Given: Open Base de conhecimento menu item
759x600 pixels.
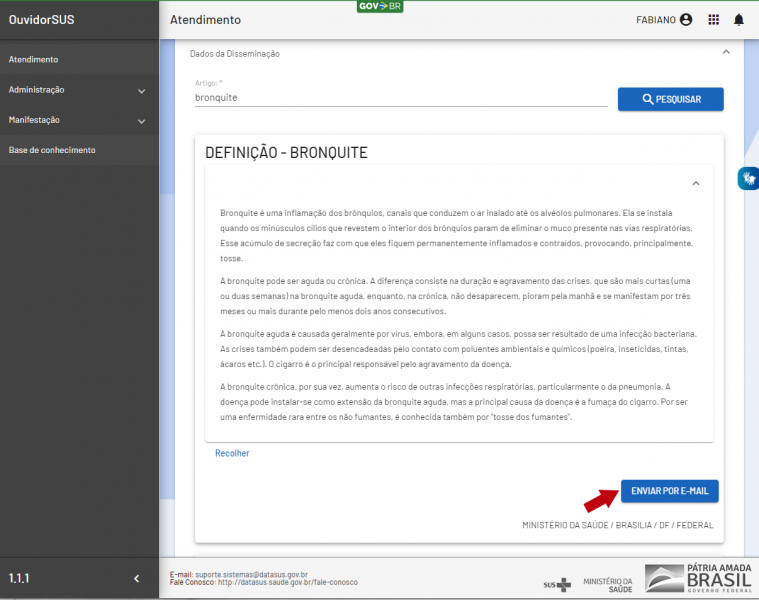Looking at the screenshot, I should pos(52,150).
